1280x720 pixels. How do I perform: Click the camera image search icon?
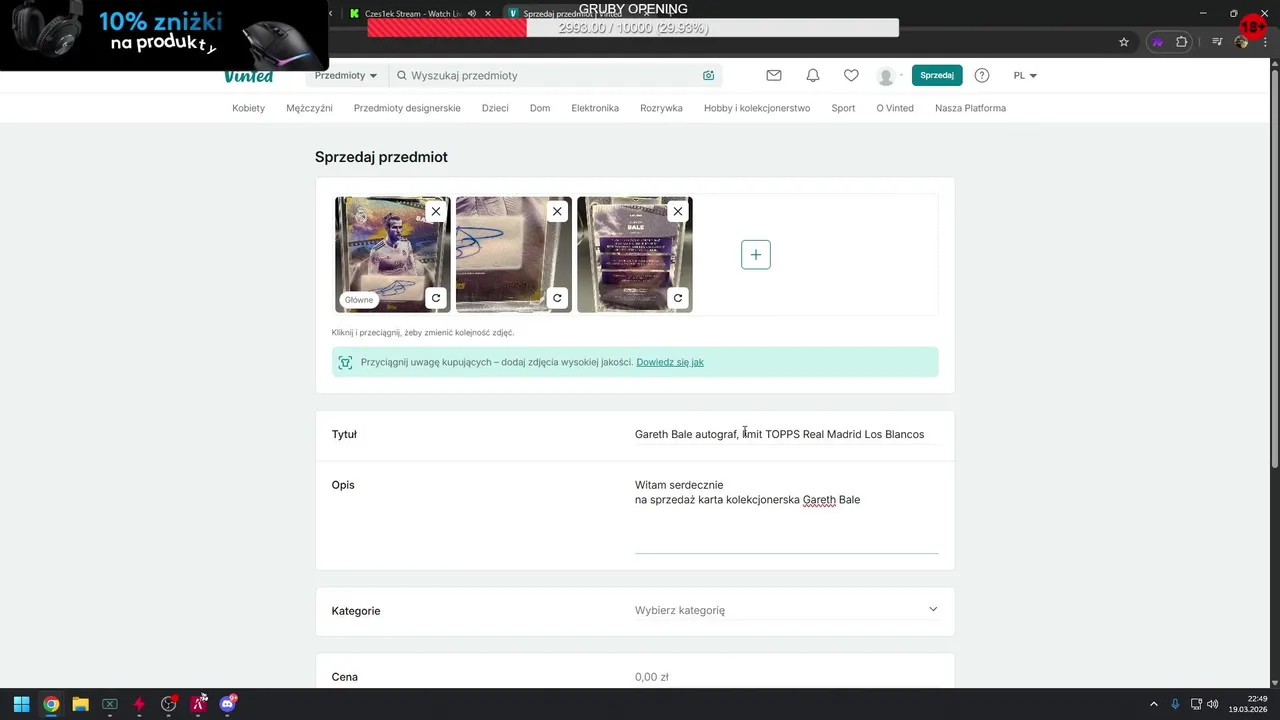coord(708,76)
